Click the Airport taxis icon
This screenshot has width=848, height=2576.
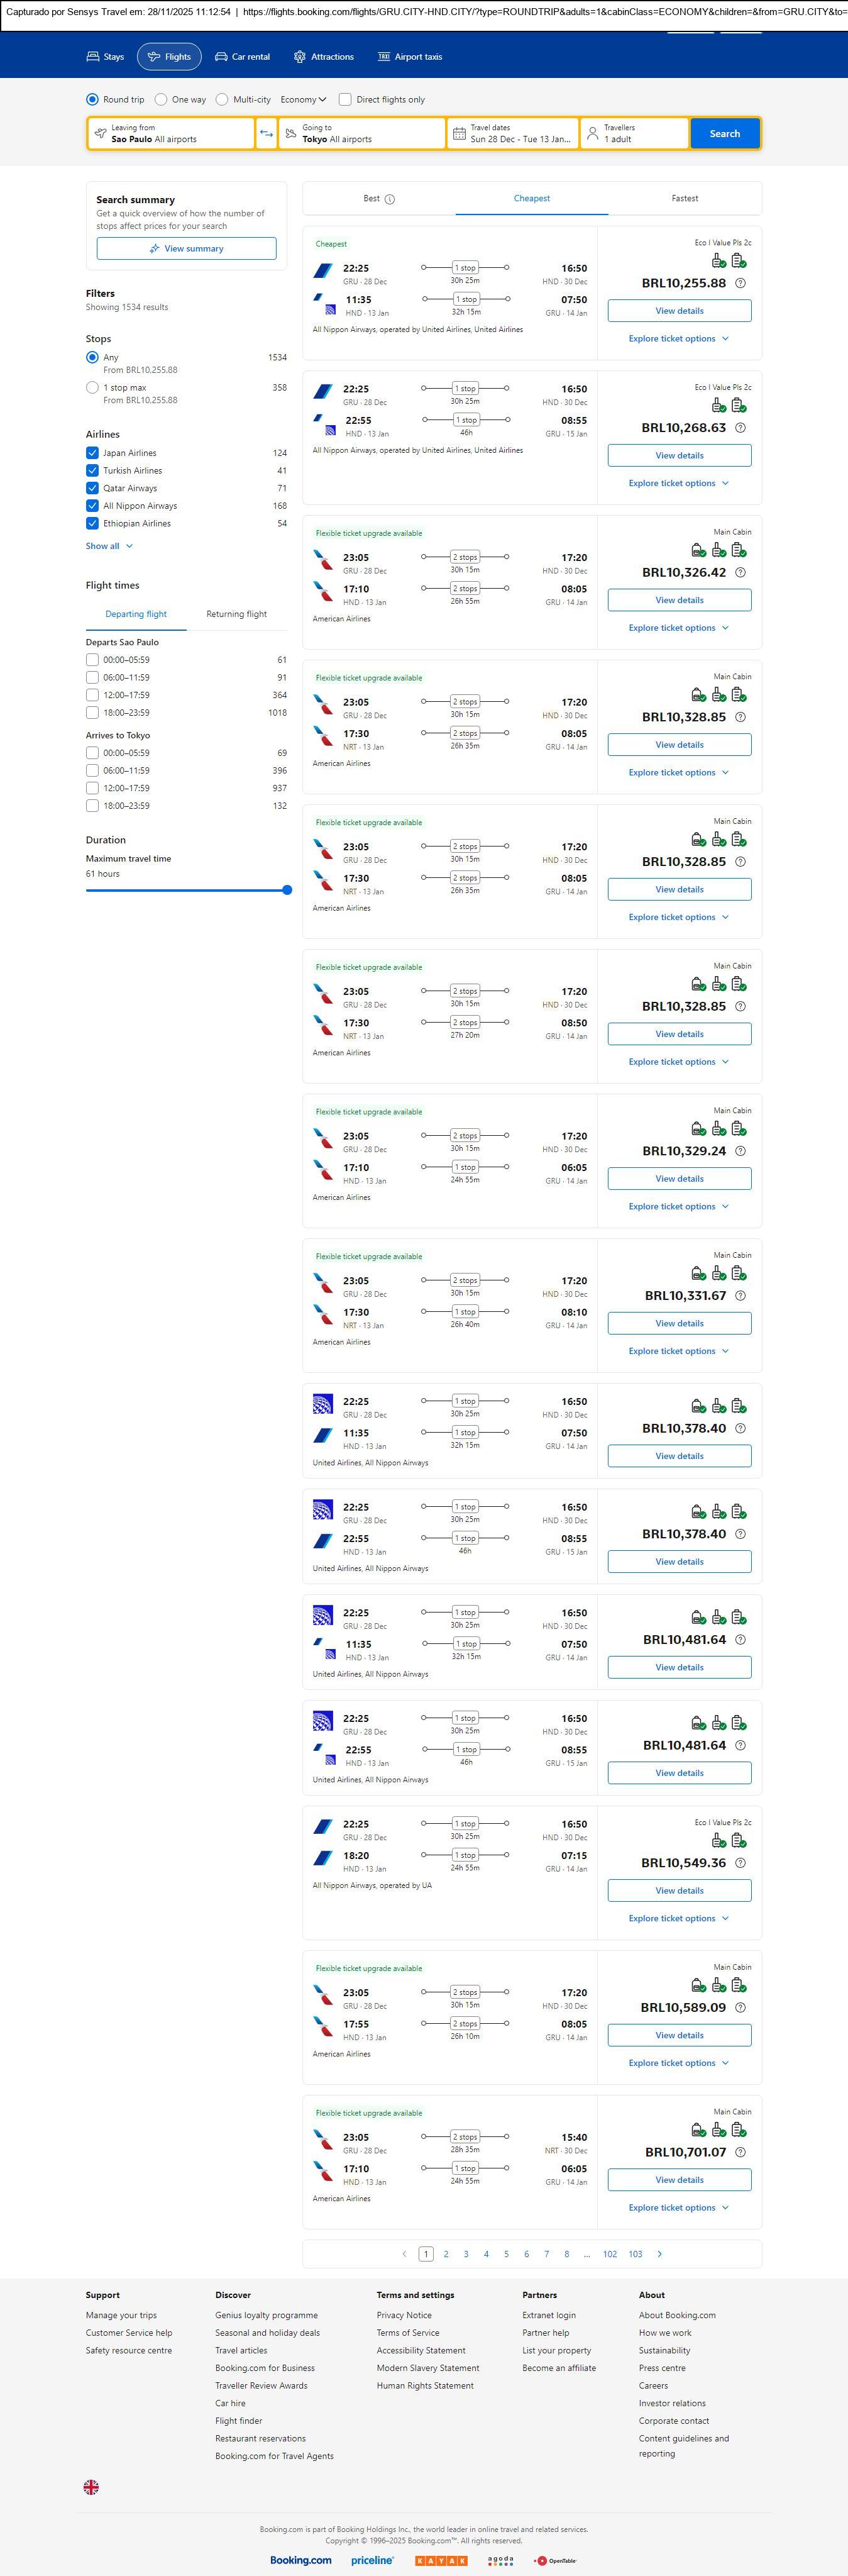pyautogui.click(x=383, y=57)
